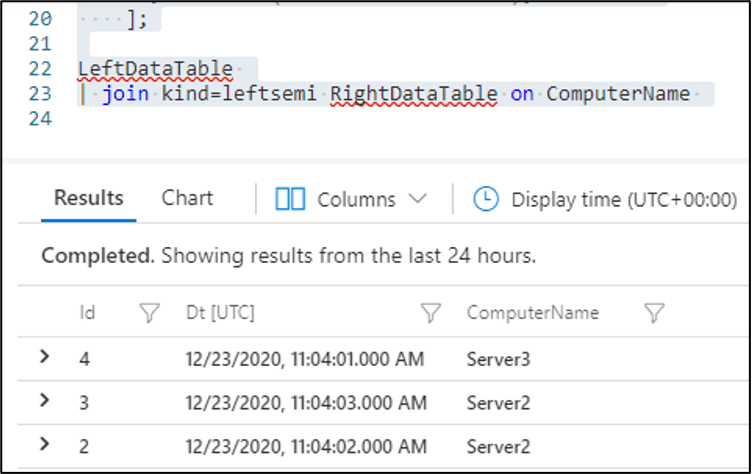
Task: Switch to the Results tab
Action: coord(89,198)
